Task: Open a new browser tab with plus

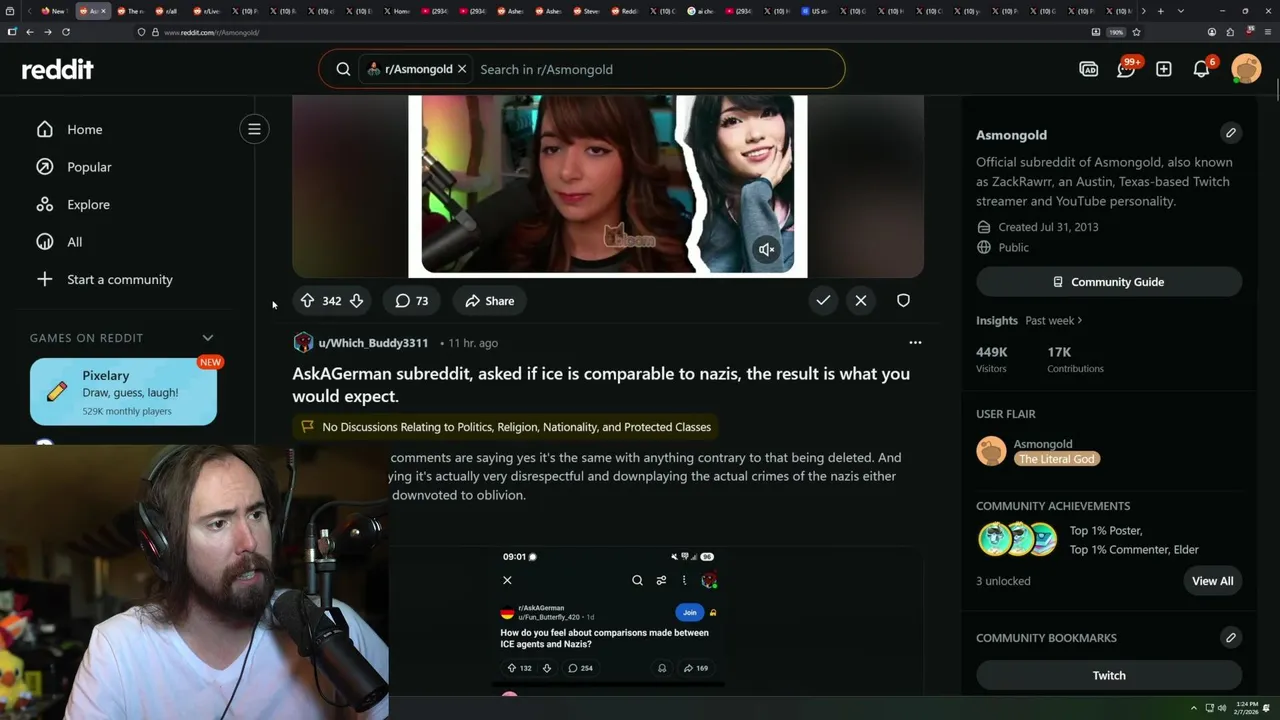Action: [1160, 11]
